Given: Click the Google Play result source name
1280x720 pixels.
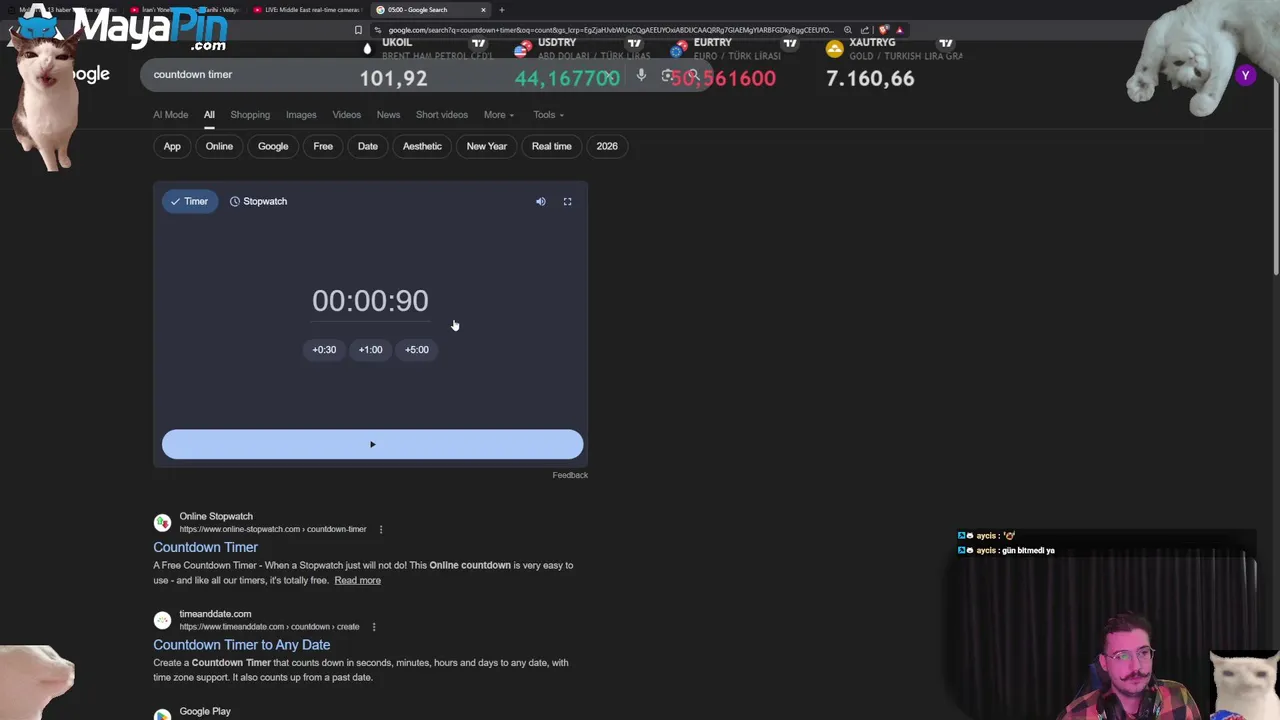Looking at the screenshot, I should [x=205, y=712].
